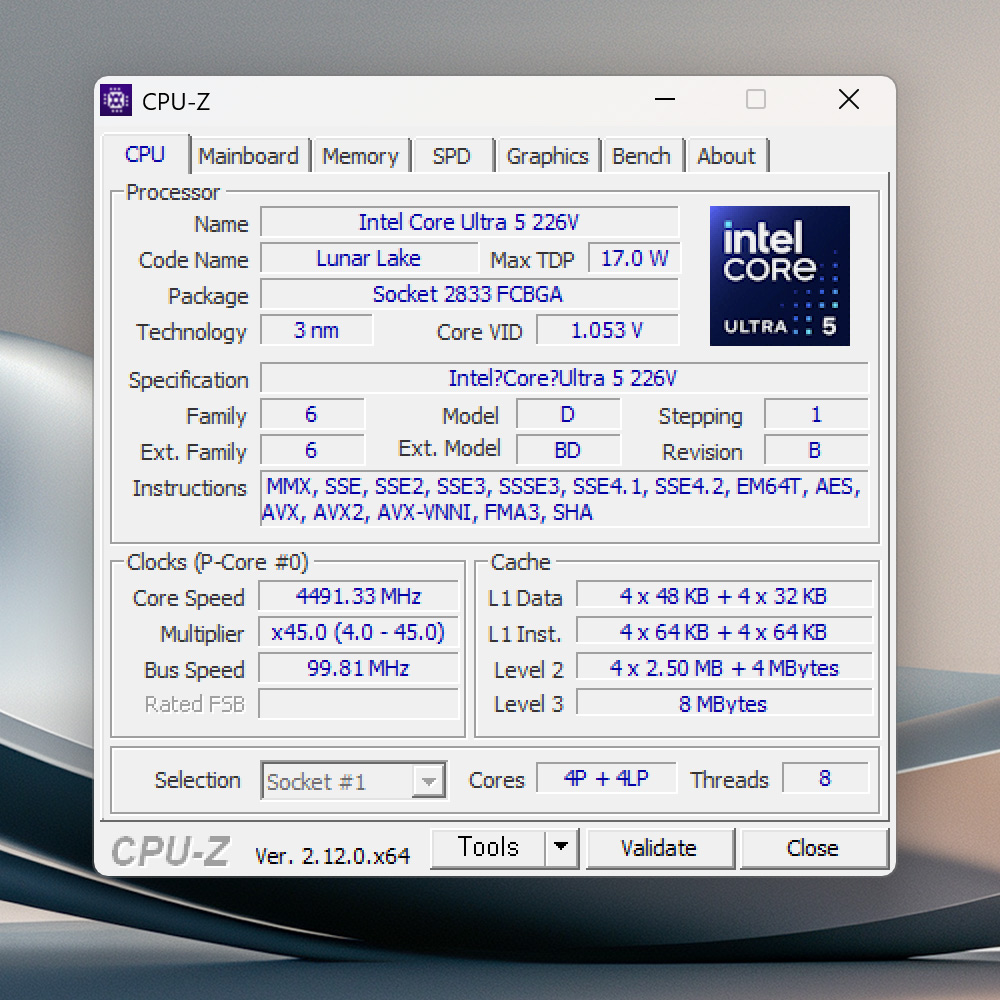Click the version text Ver. 2.12.0.x64
This screenshot has height=1000, width=1000.
pyautogui.click(x=332, y=856)
